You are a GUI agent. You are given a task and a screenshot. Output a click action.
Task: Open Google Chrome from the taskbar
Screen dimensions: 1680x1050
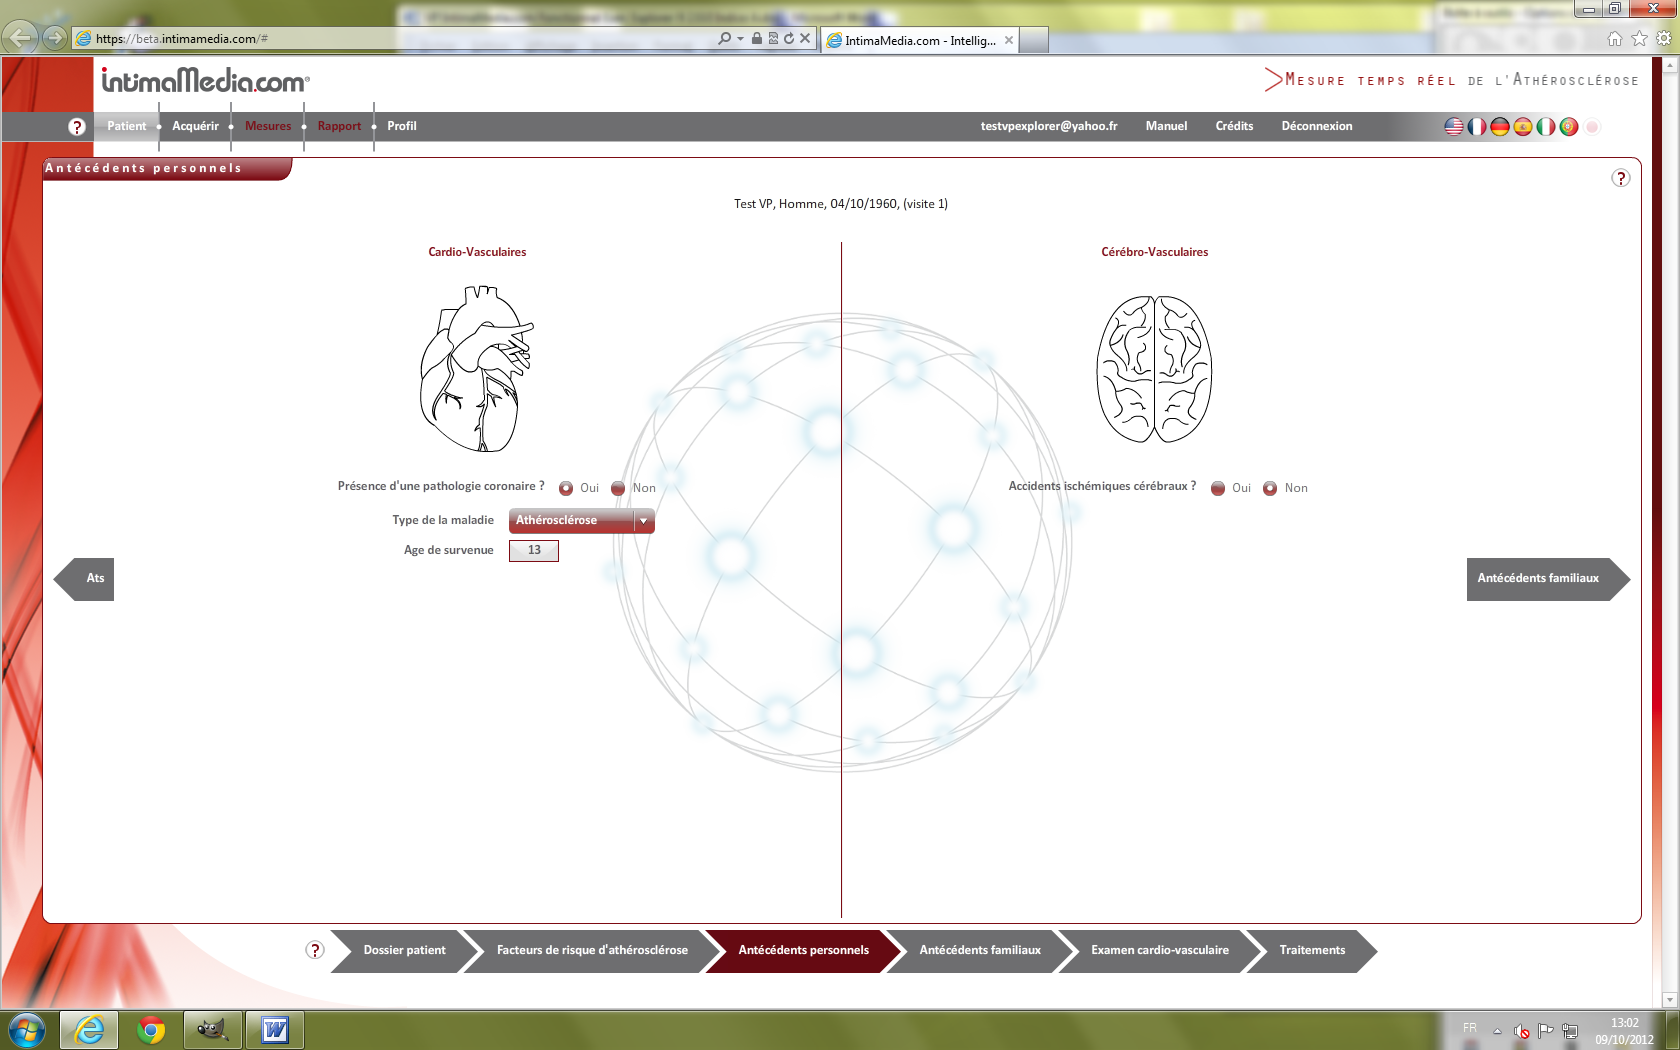pos(151,1029)
